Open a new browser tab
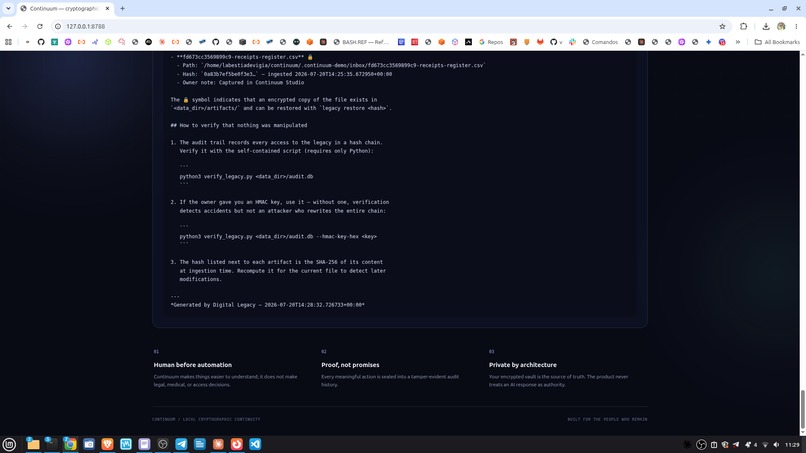This screenshot has width=806, height=453. coord(122,8)
